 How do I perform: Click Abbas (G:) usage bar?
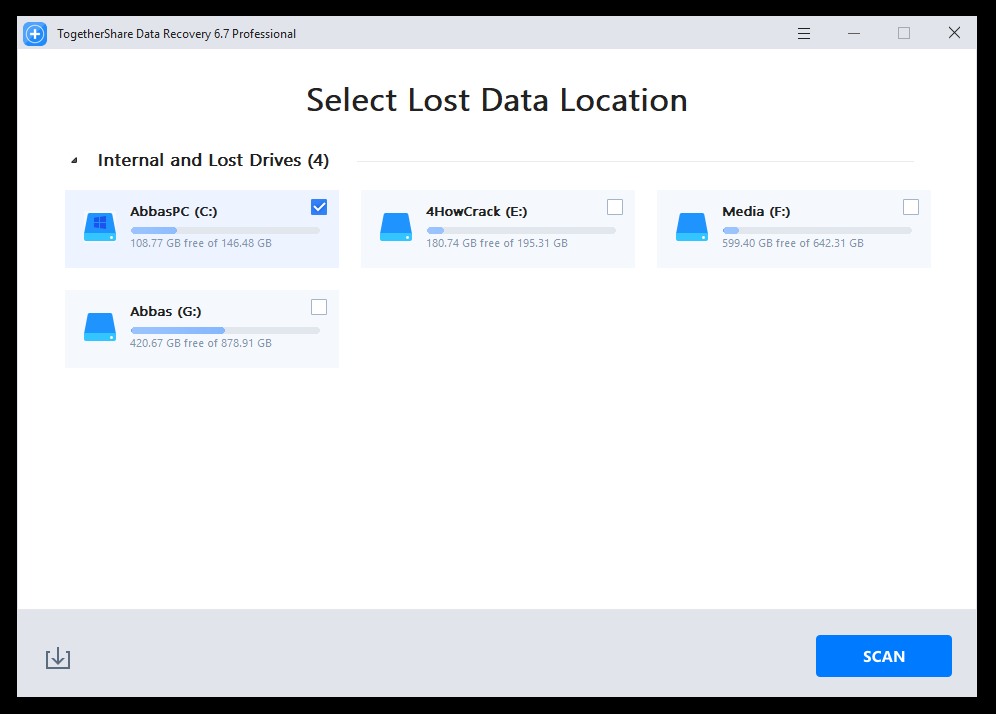click(225, 330)
